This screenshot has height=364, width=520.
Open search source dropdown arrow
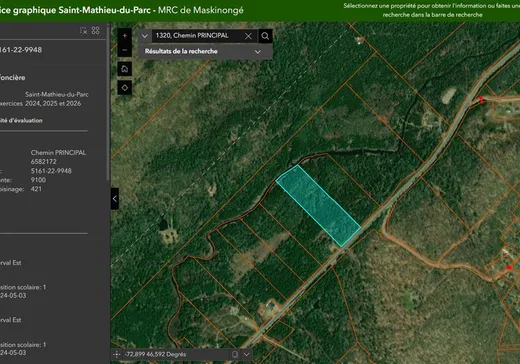click(x=145, y=36)
